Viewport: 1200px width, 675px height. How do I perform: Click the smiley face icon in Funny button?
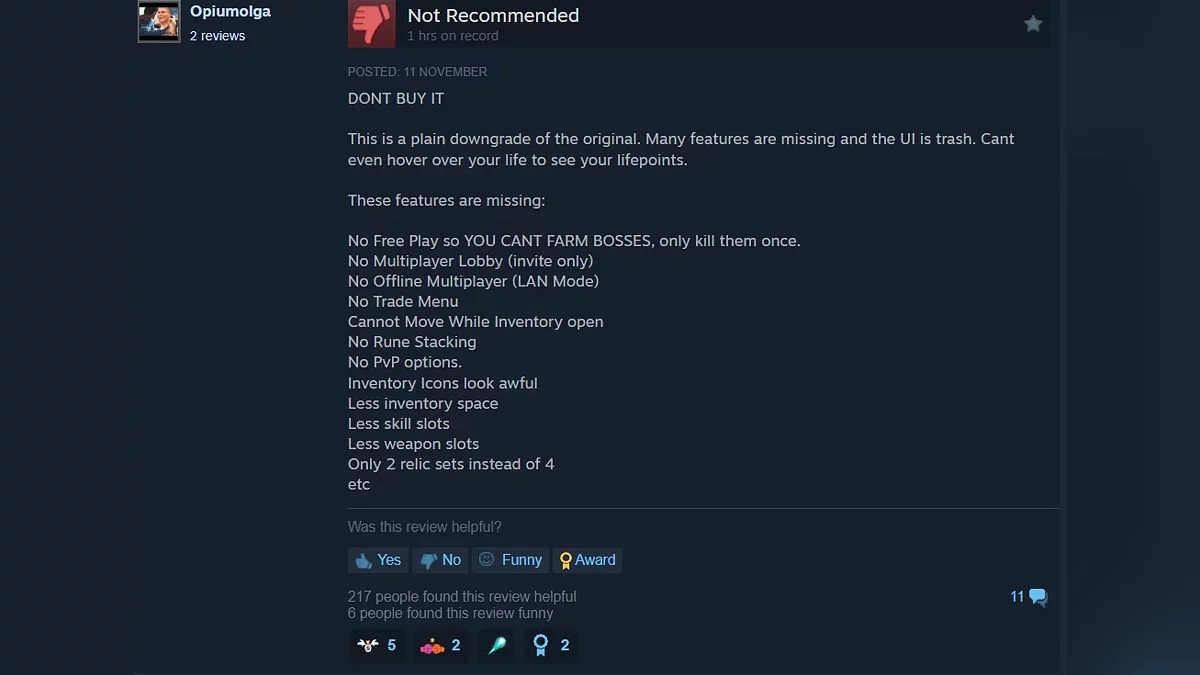(486, 559)
